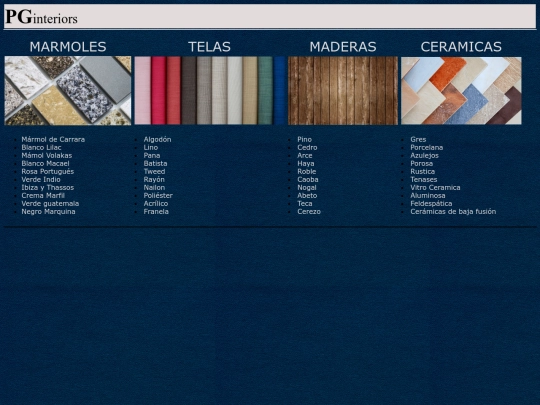
Task: Open the MADERAS wood planks image
Action: coord(343,91)
